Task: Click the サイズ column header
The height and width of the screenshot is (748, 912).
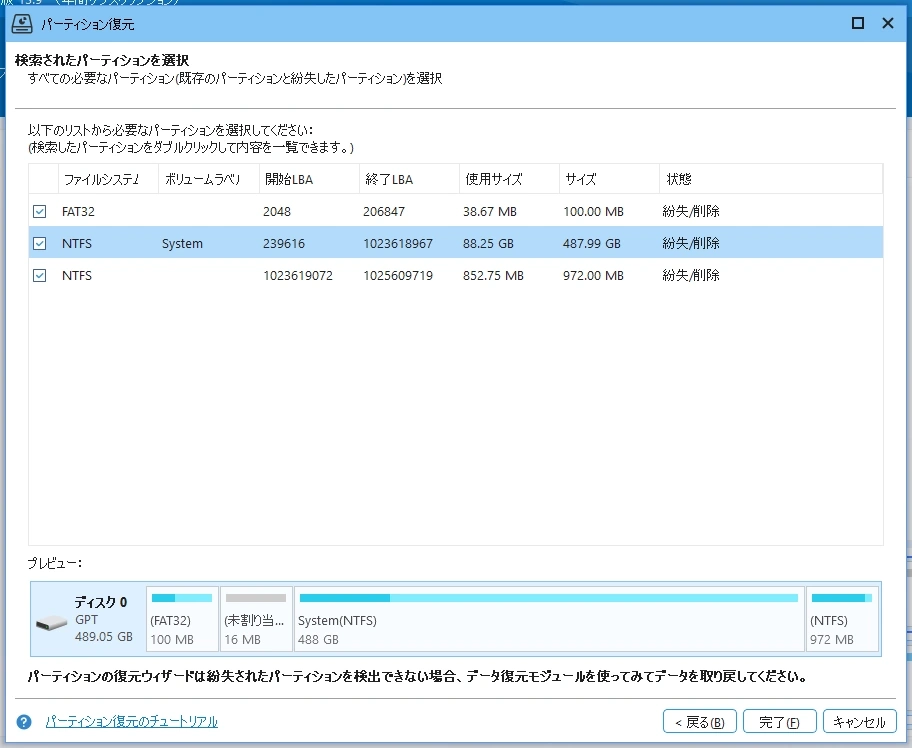Action: [x=610, y=179]
